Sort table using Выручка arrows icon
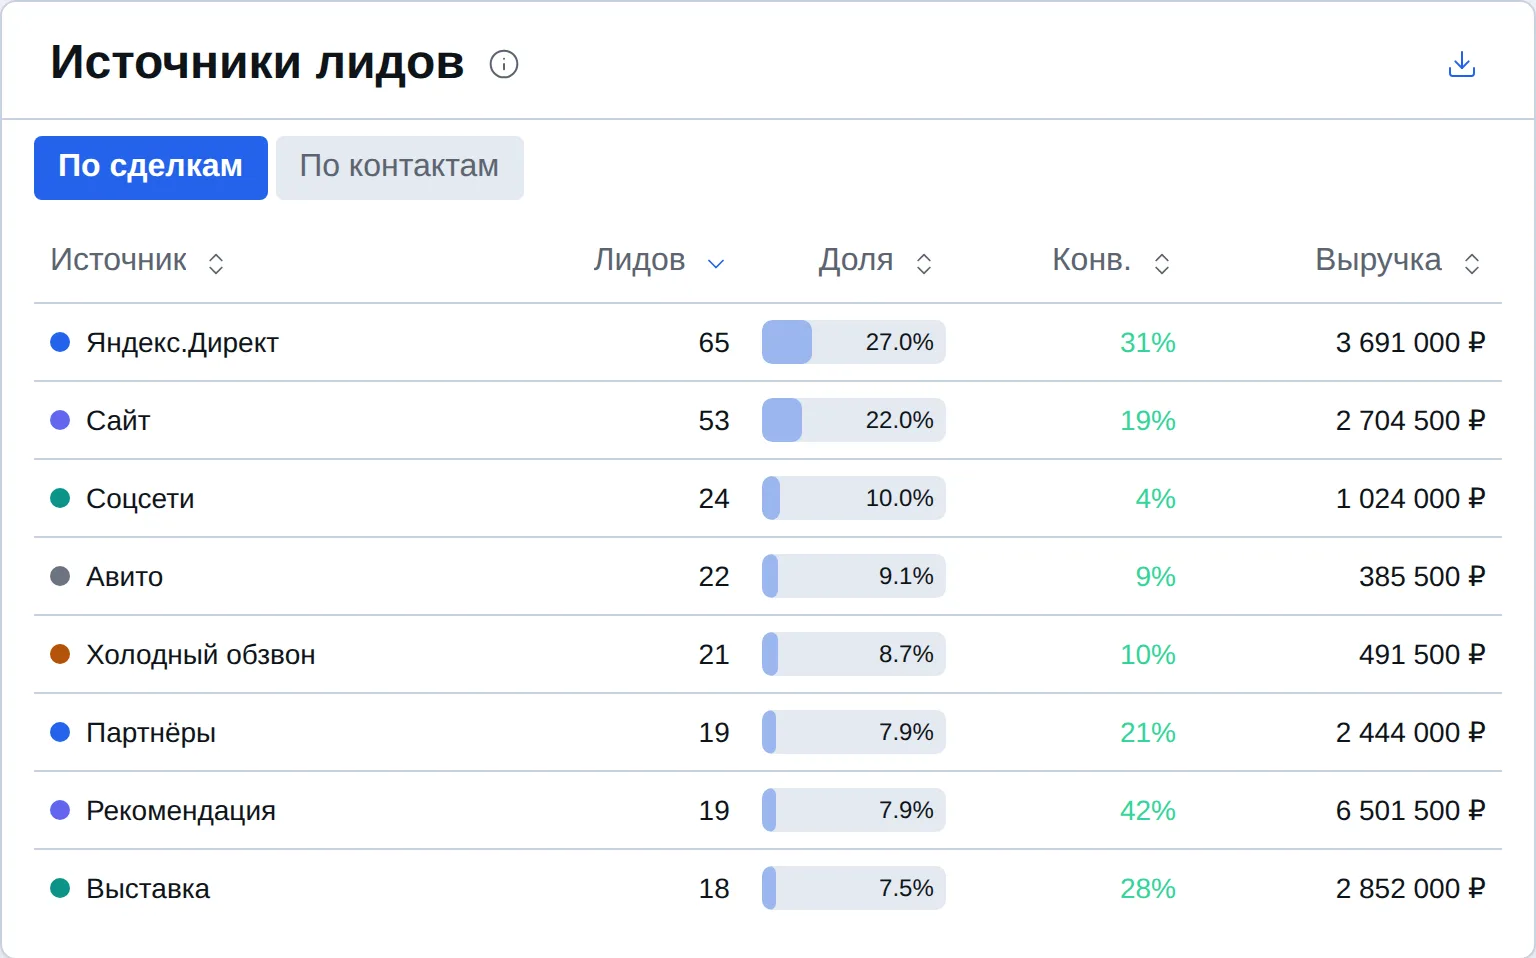Image resolution: width=1536 pixels, height=958 pixels. pos(1472,263)
